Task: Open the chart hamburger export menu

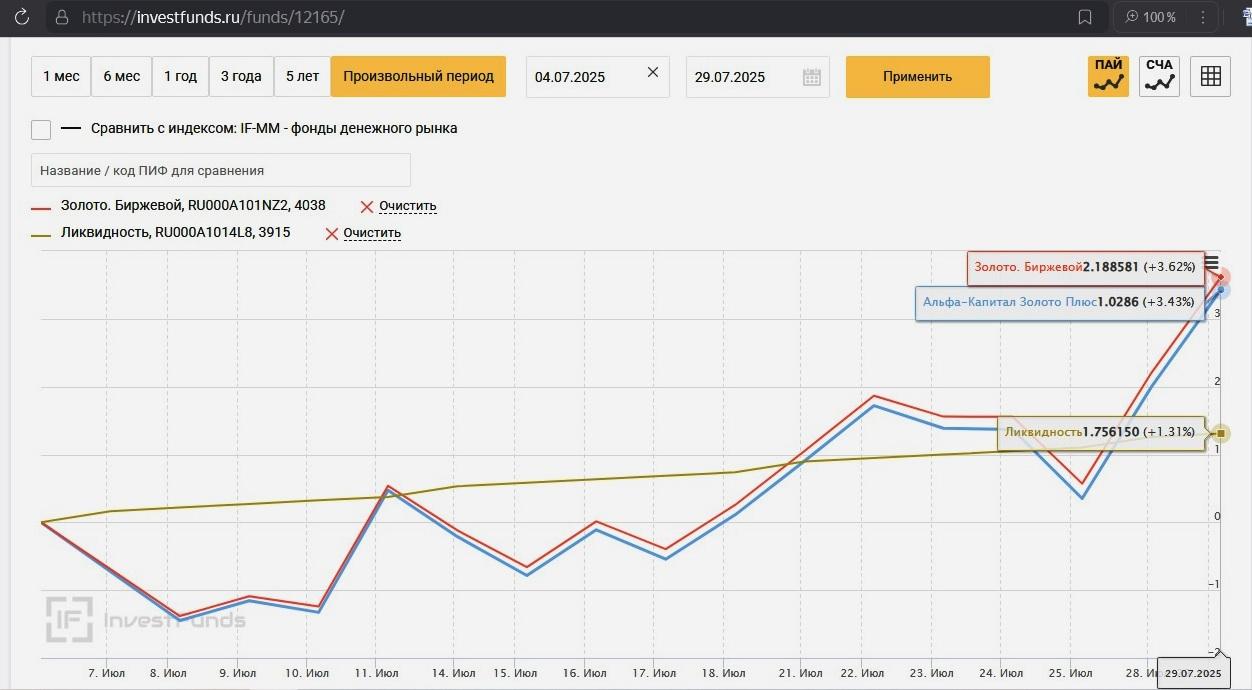Action: click(x=1212, y=263)
